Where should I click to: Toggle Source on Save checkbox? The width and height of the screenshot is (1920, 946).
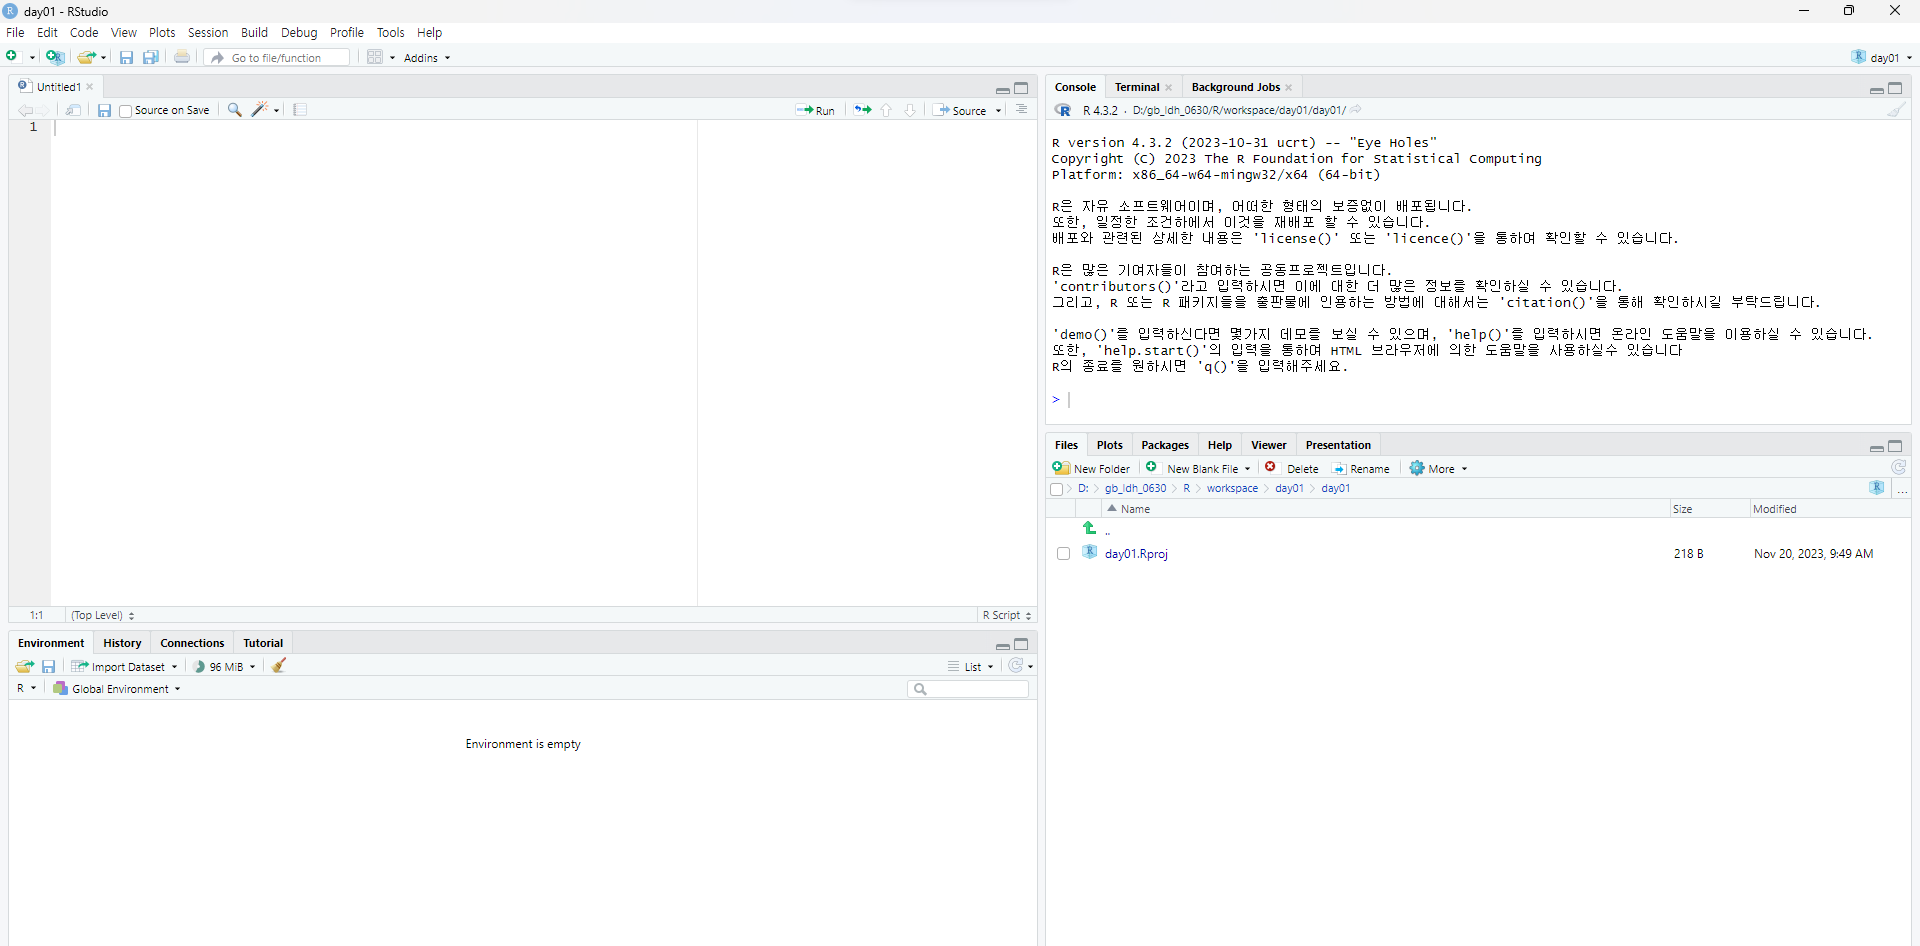(125, 111)
